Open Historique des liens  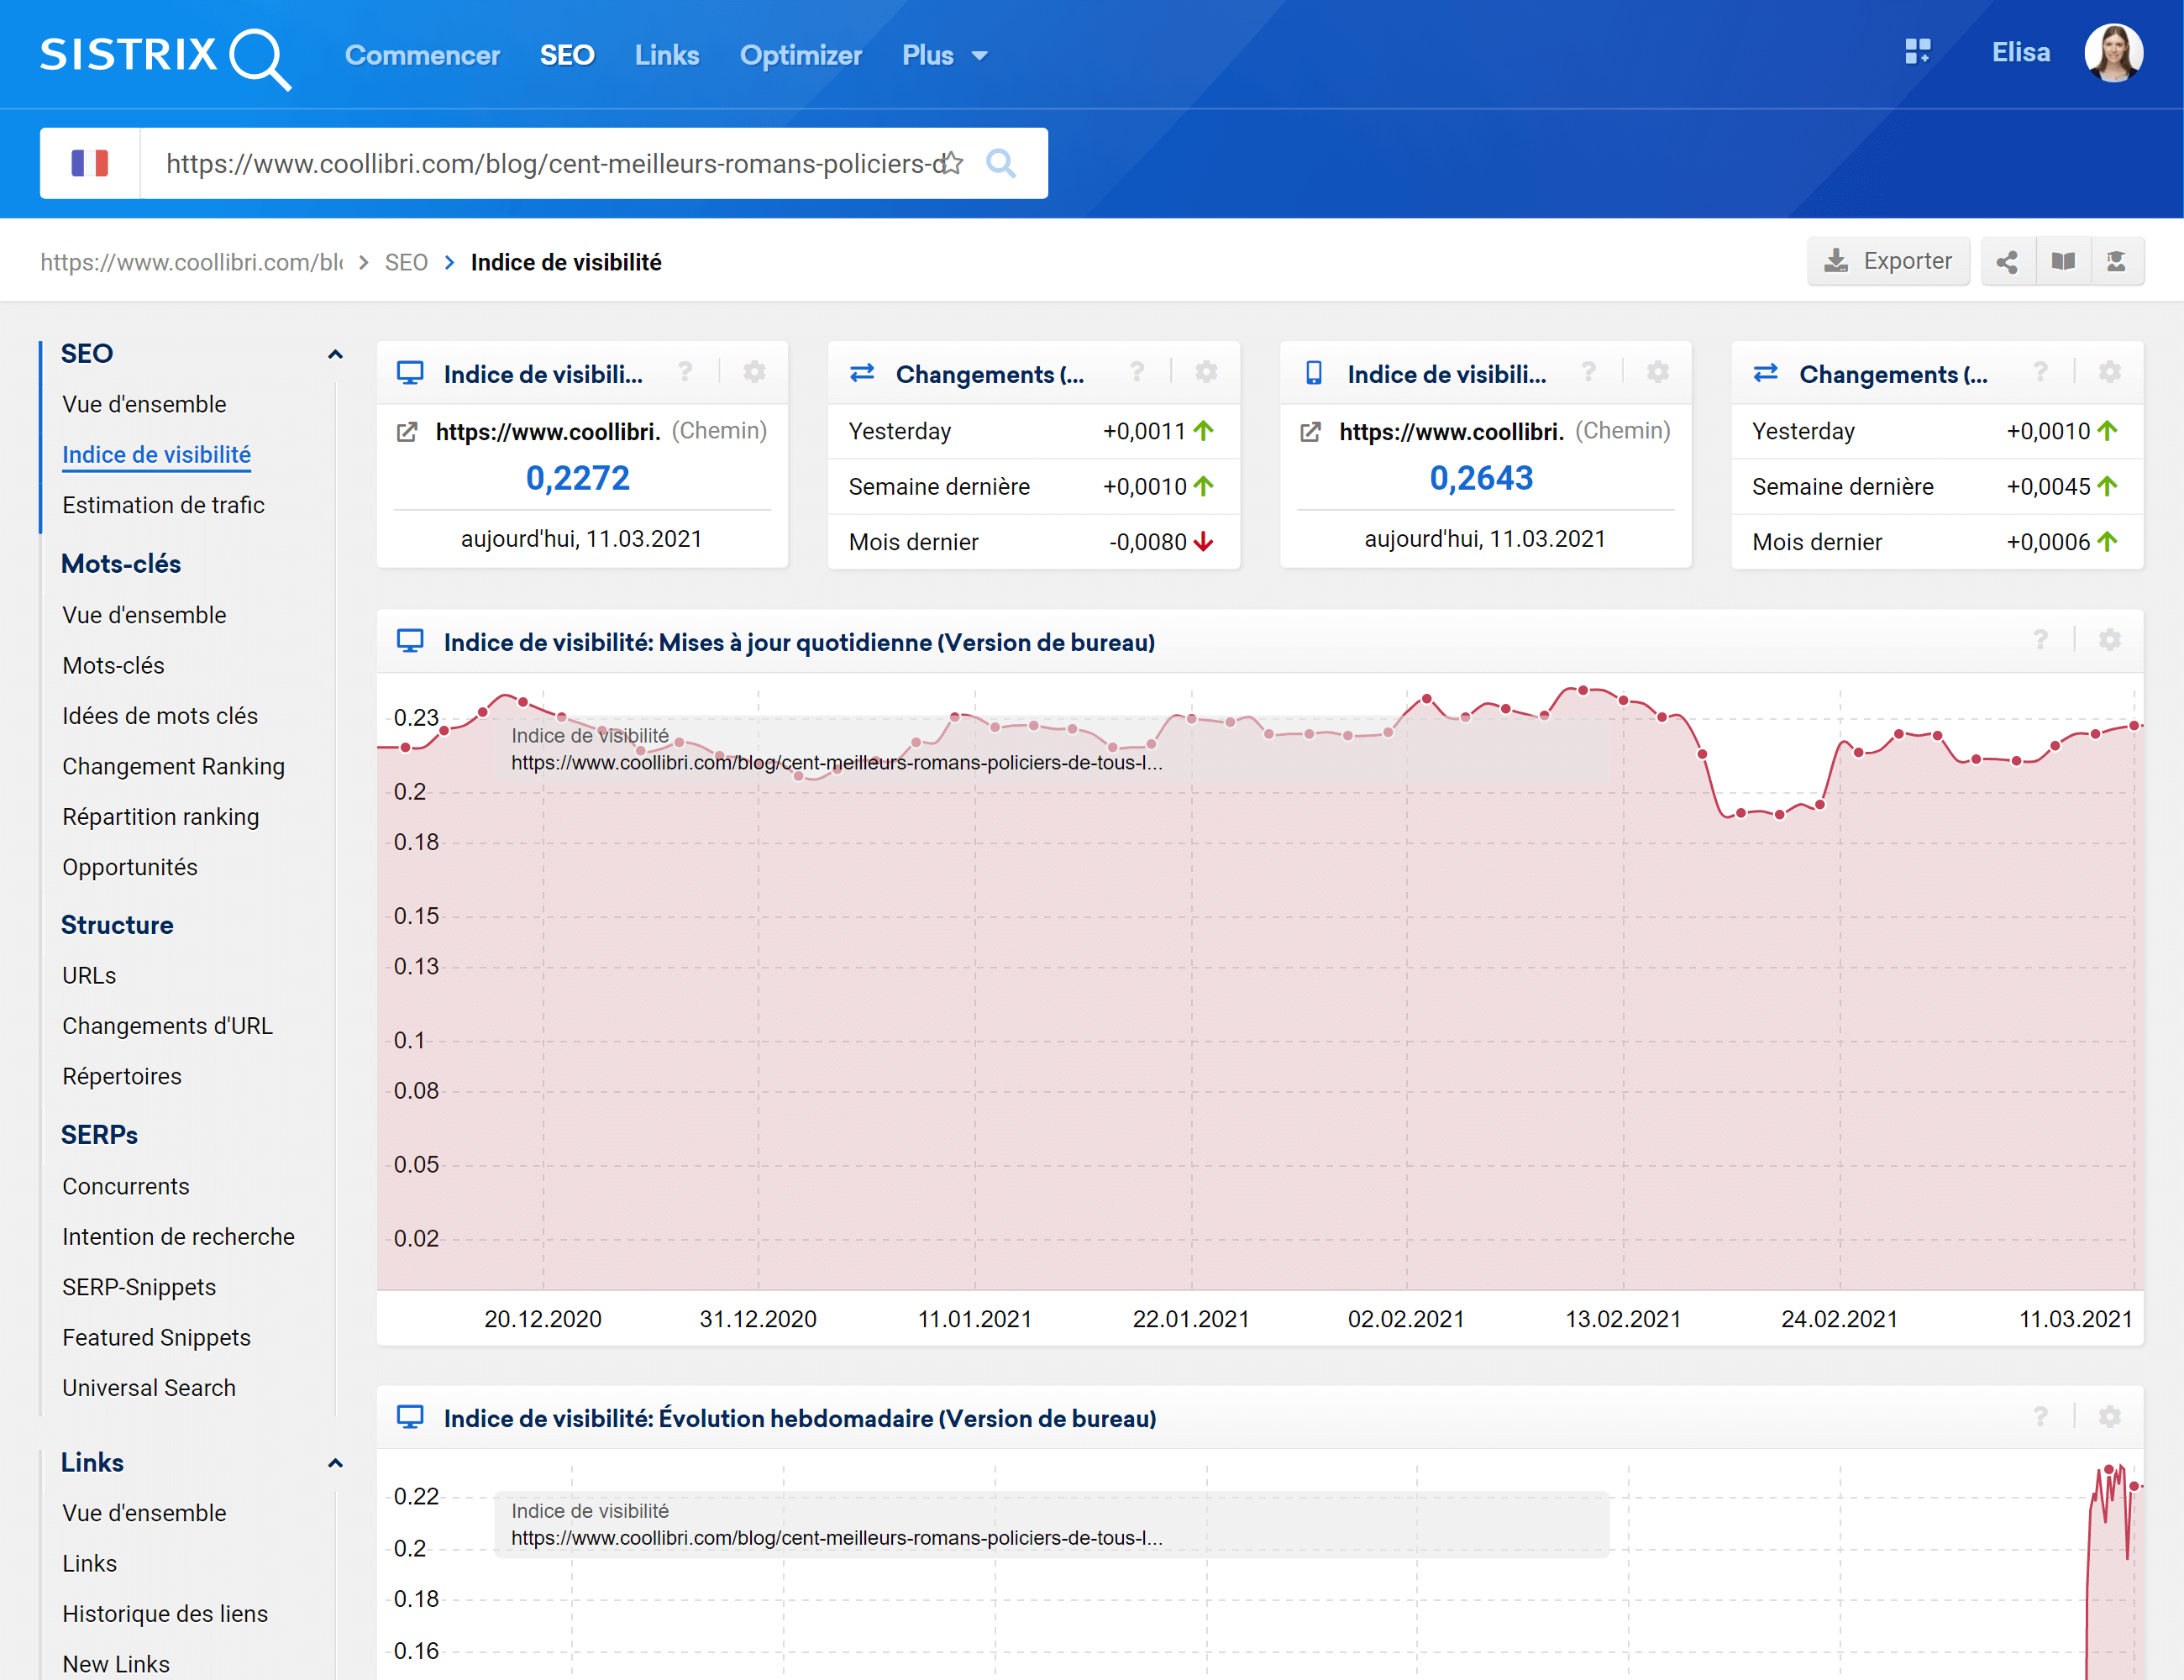[165, 1614]
